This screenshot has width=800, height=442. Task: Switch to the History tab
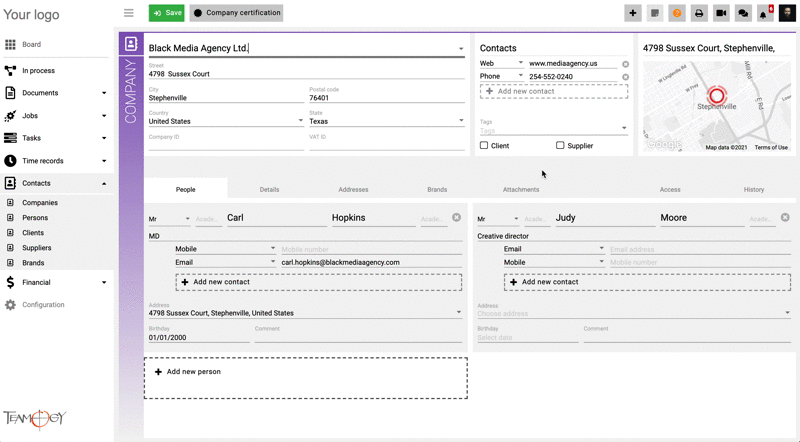[754, 189]
